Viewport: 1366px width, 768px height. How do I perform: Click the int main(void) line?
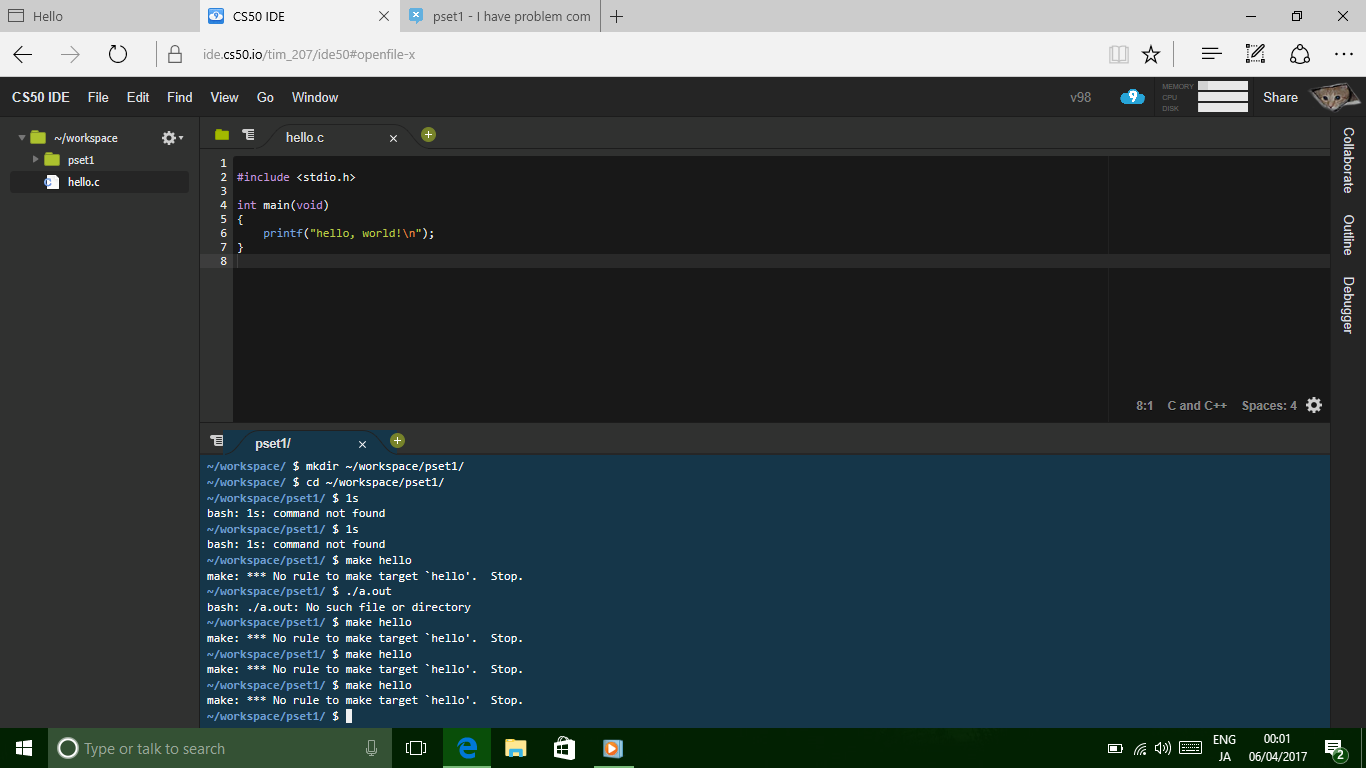[x=283, y=205]
